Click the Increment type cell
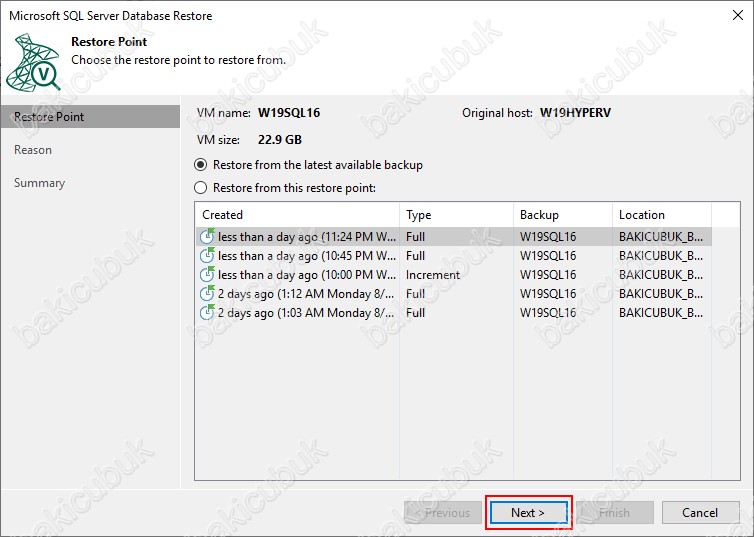This screenshot has height=537, width=754. coord(433,275)
